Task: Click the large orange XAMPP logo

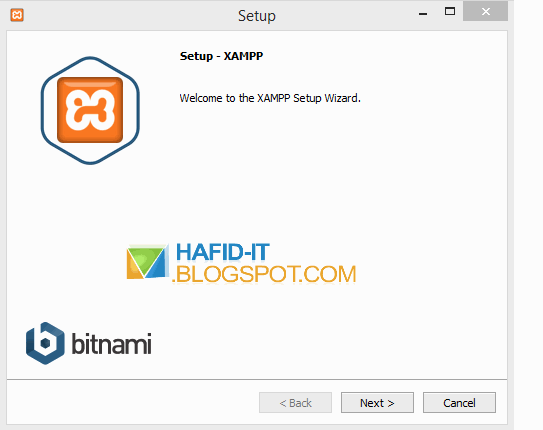Action: tap(90, 110)
